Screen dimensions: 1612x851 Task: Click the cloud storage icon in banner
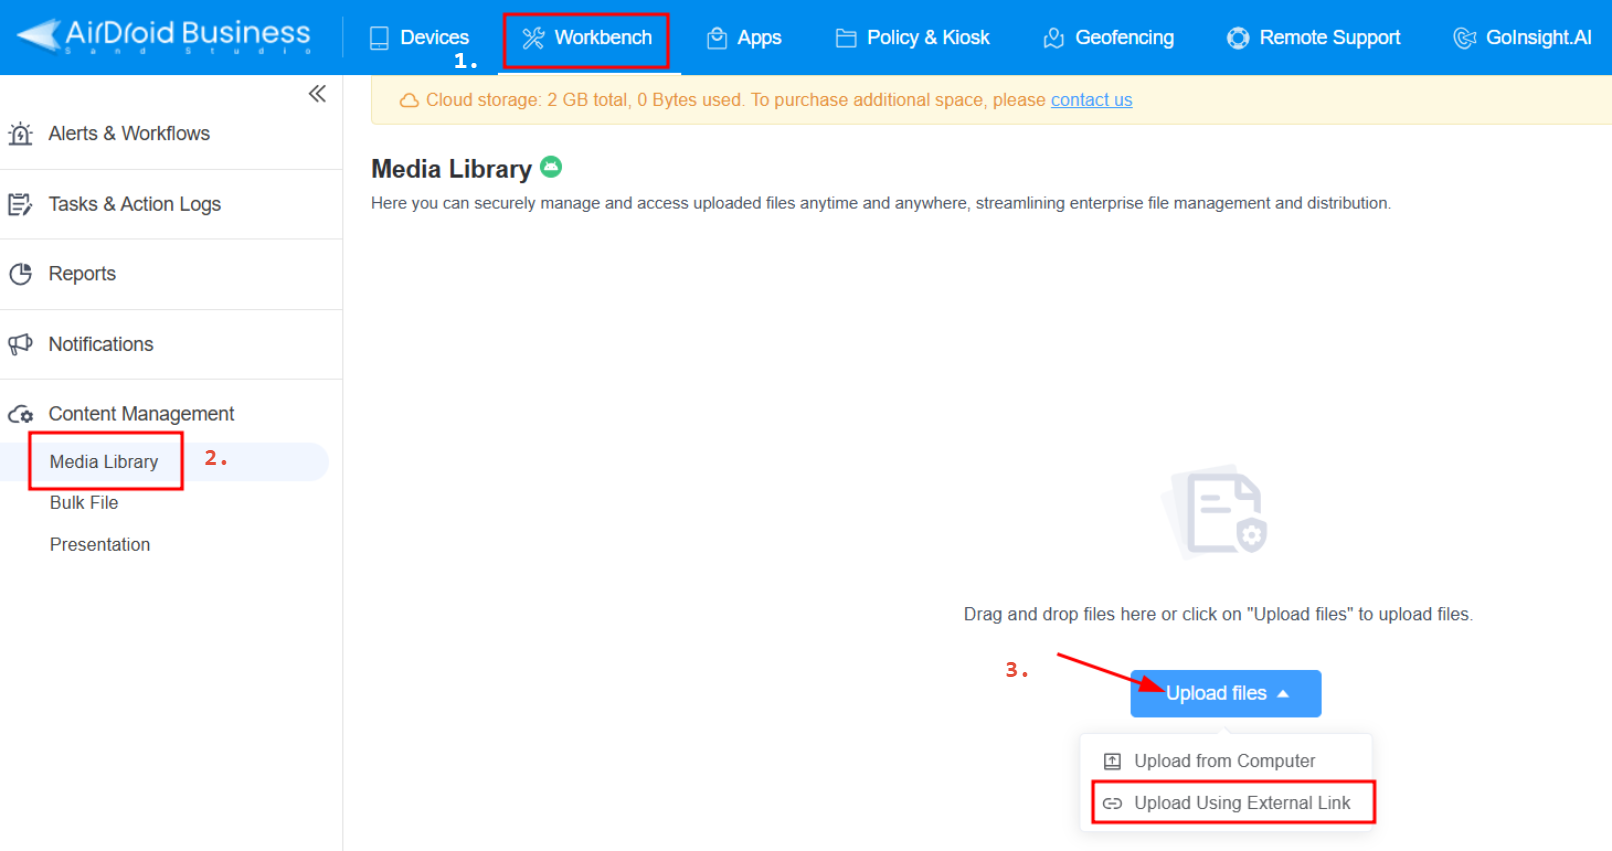coord(409,101)
